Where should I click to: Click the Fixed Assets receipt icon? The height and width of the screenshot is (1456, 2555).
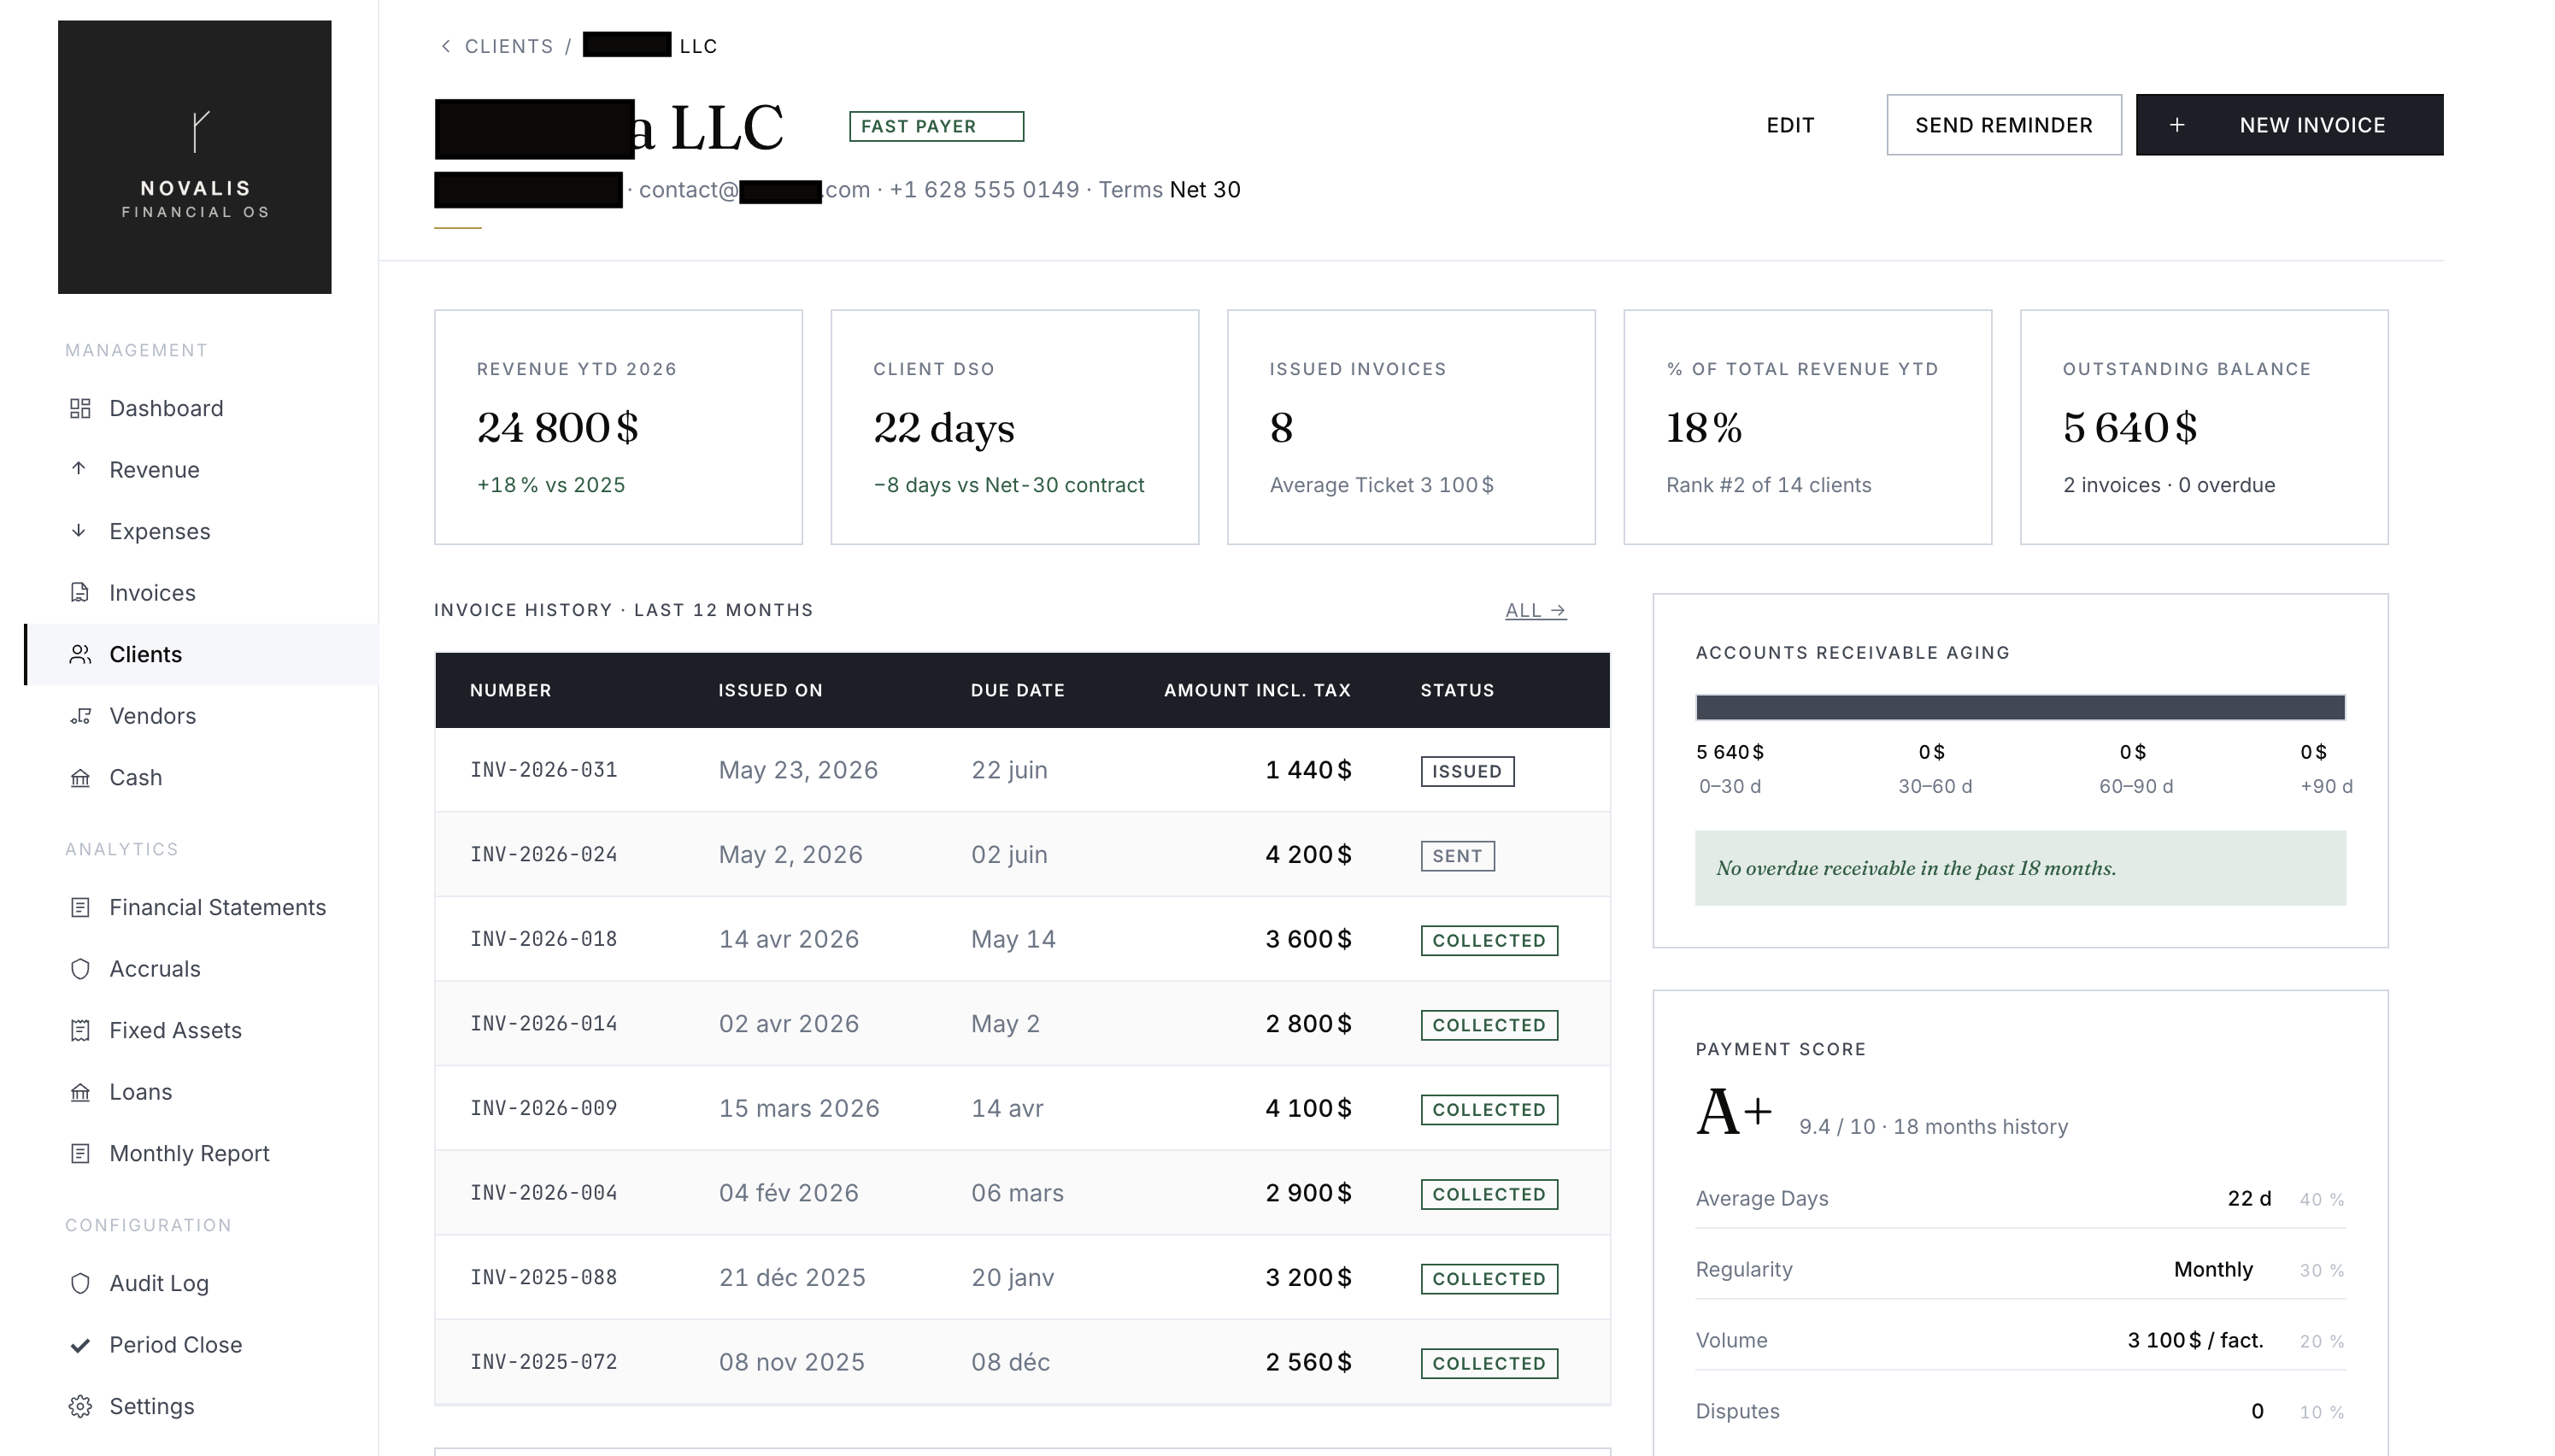pyautogui.click(x=80, y=1030)
